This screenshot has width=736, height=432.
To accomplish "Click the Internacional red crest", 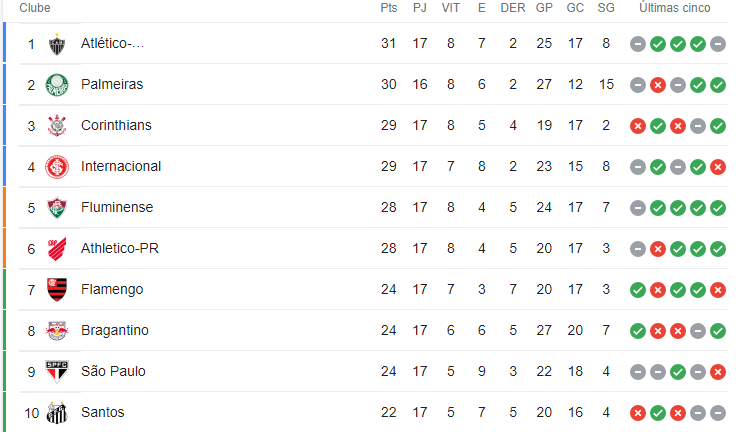I will (57, 167).
